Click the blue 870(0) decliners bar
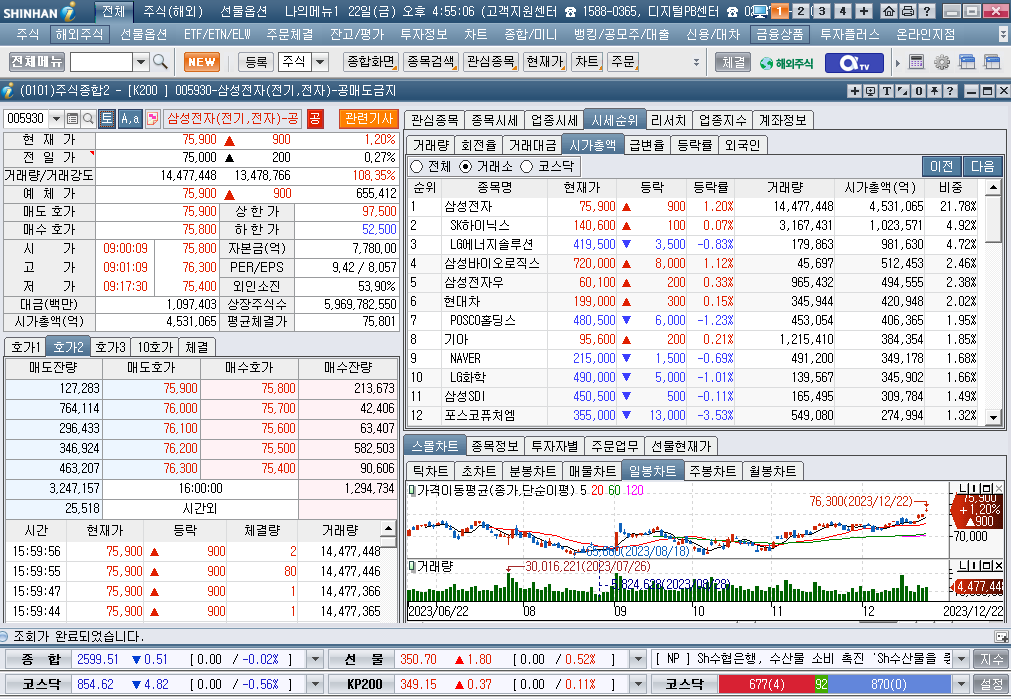The image size is (1011, 699). click(888, 684)
